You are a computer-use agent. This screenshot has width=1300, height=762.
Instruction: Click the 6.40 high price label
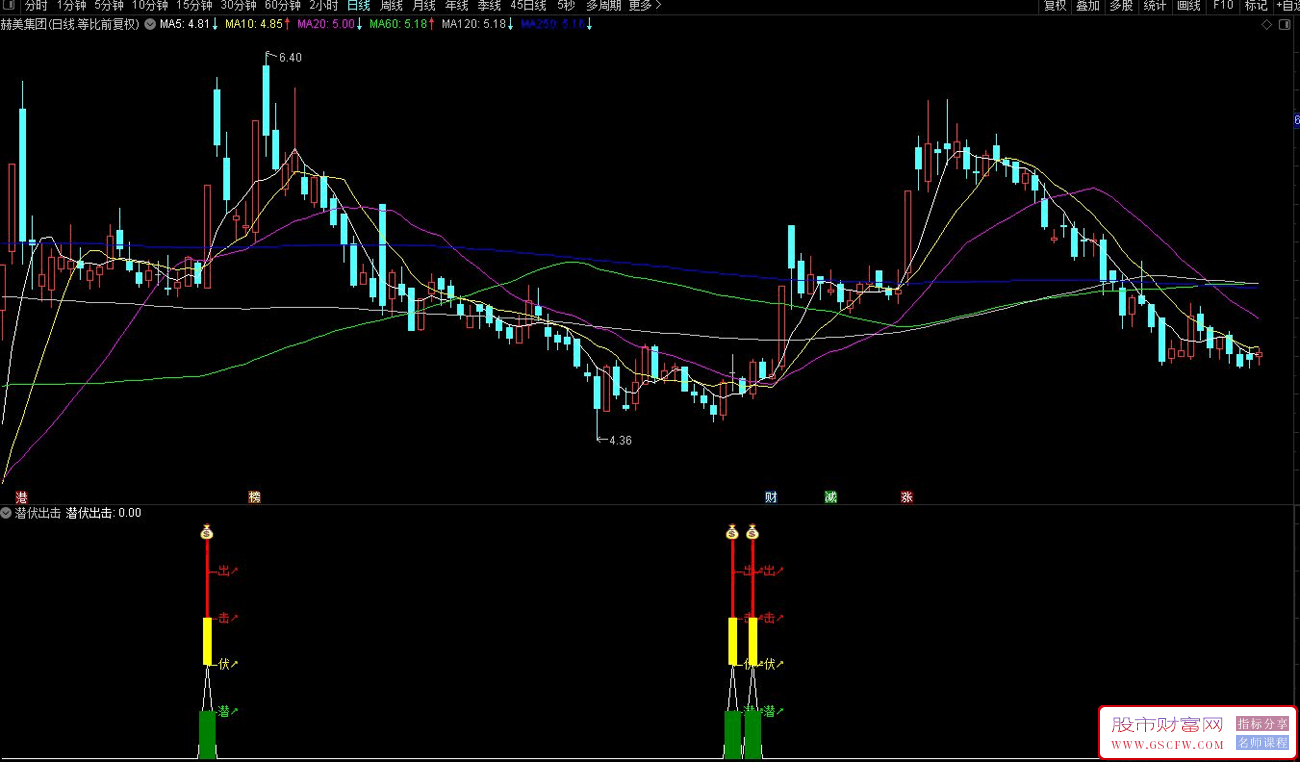click(x=290, y=58)
